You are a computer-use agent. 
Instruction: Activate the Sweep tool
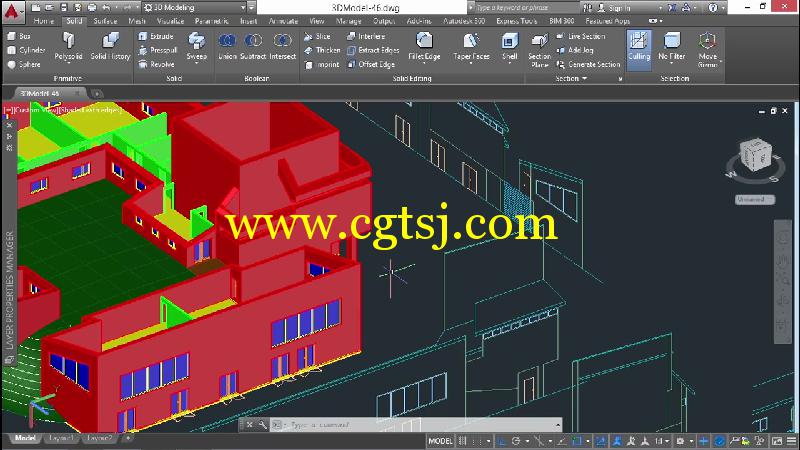click(196, 47)
